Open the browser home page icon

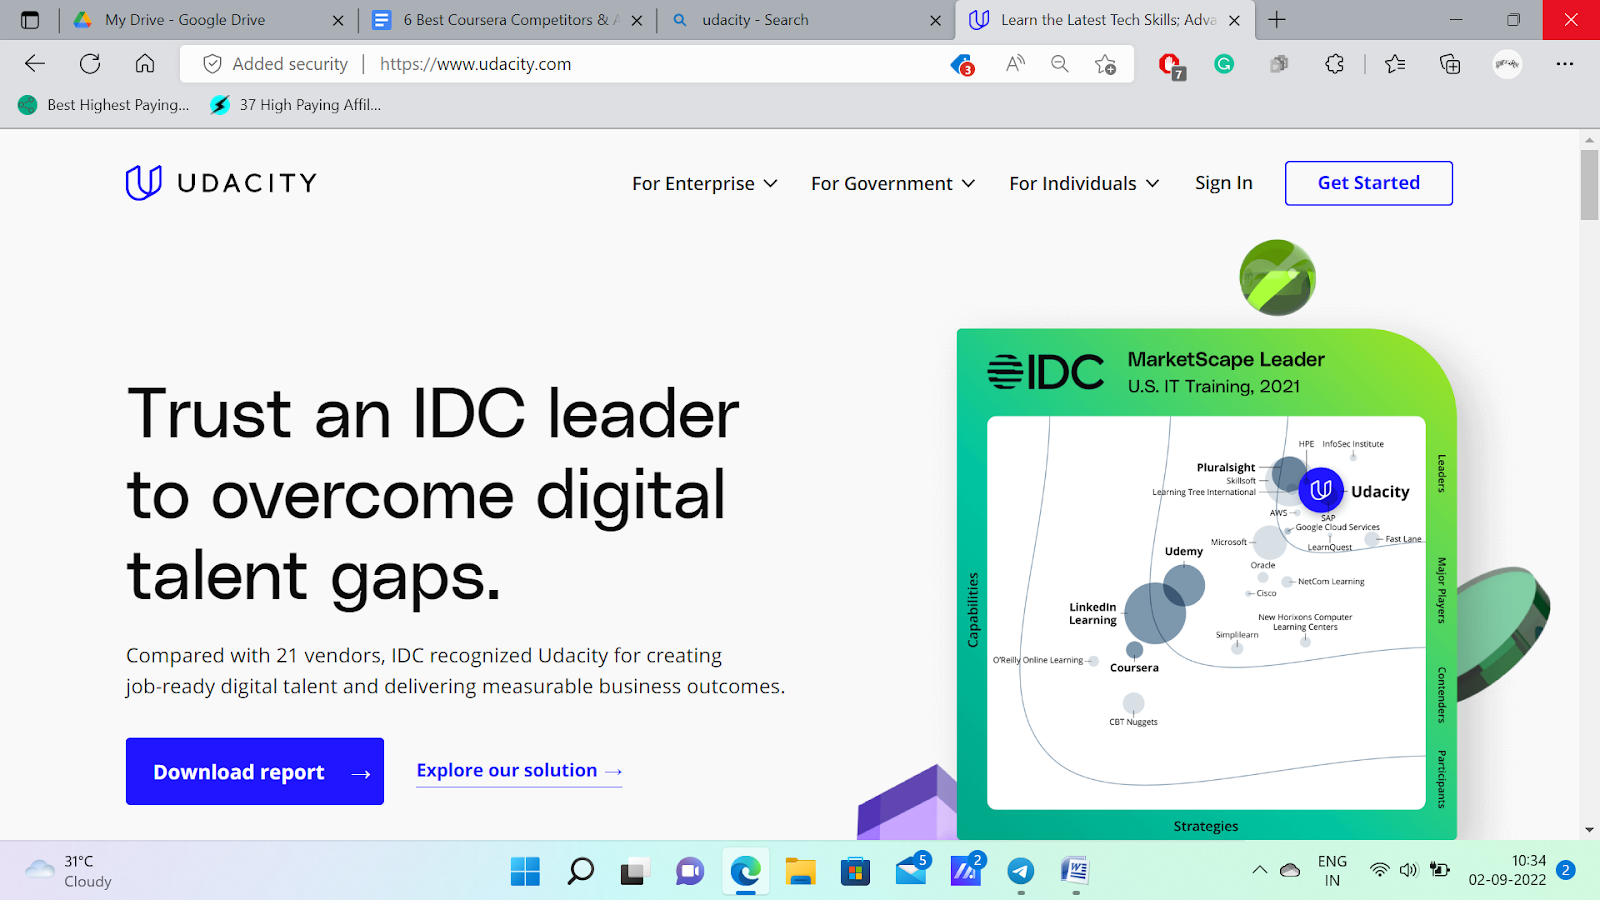145,64
